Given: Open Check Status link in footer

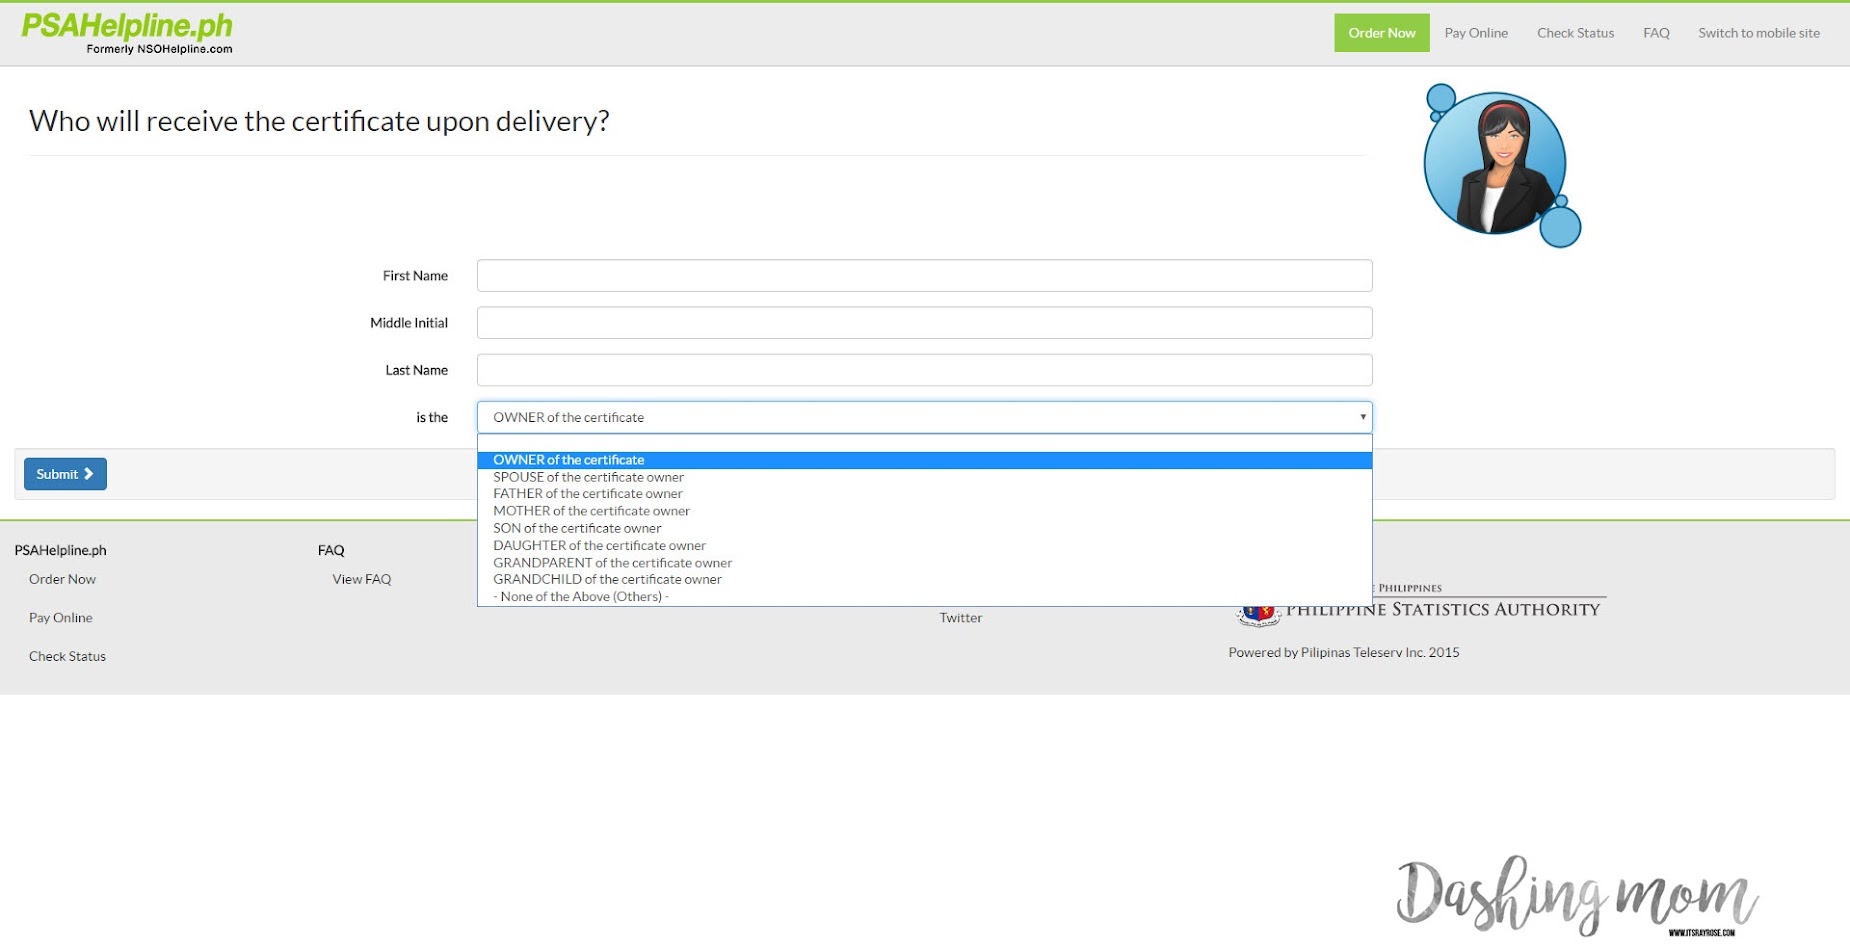Looking at the screenshot, I should [x=67, y=656].
